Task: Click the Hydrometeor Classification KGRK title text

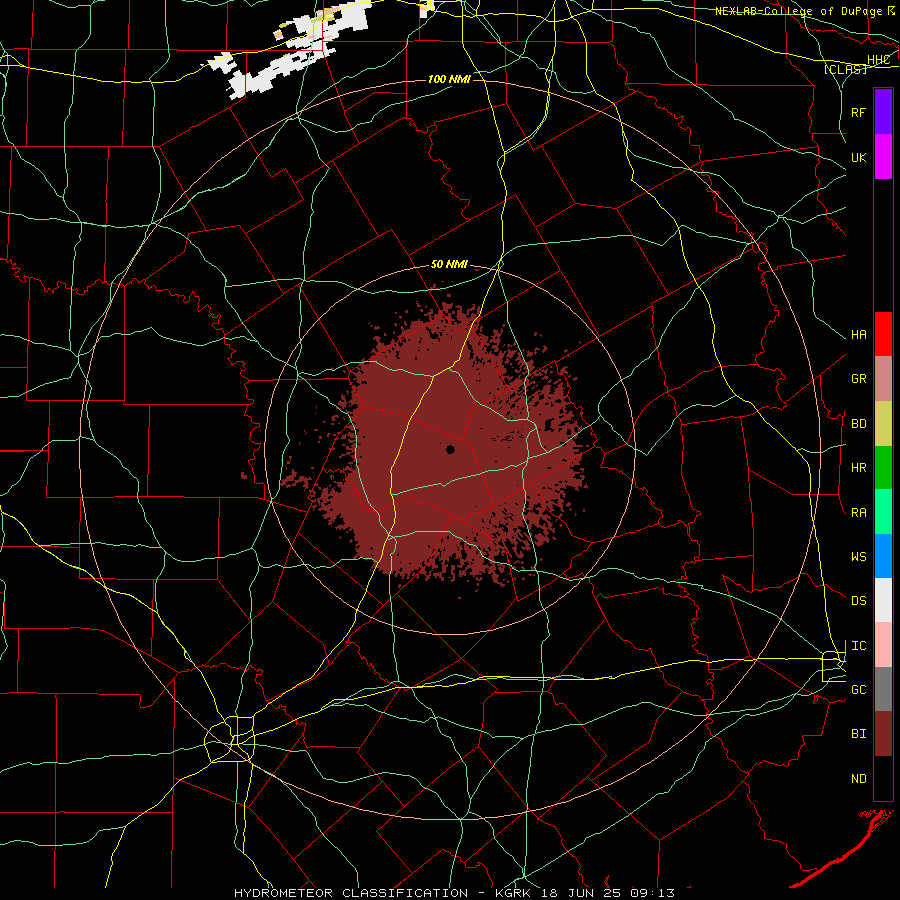Action: point(454,893)
